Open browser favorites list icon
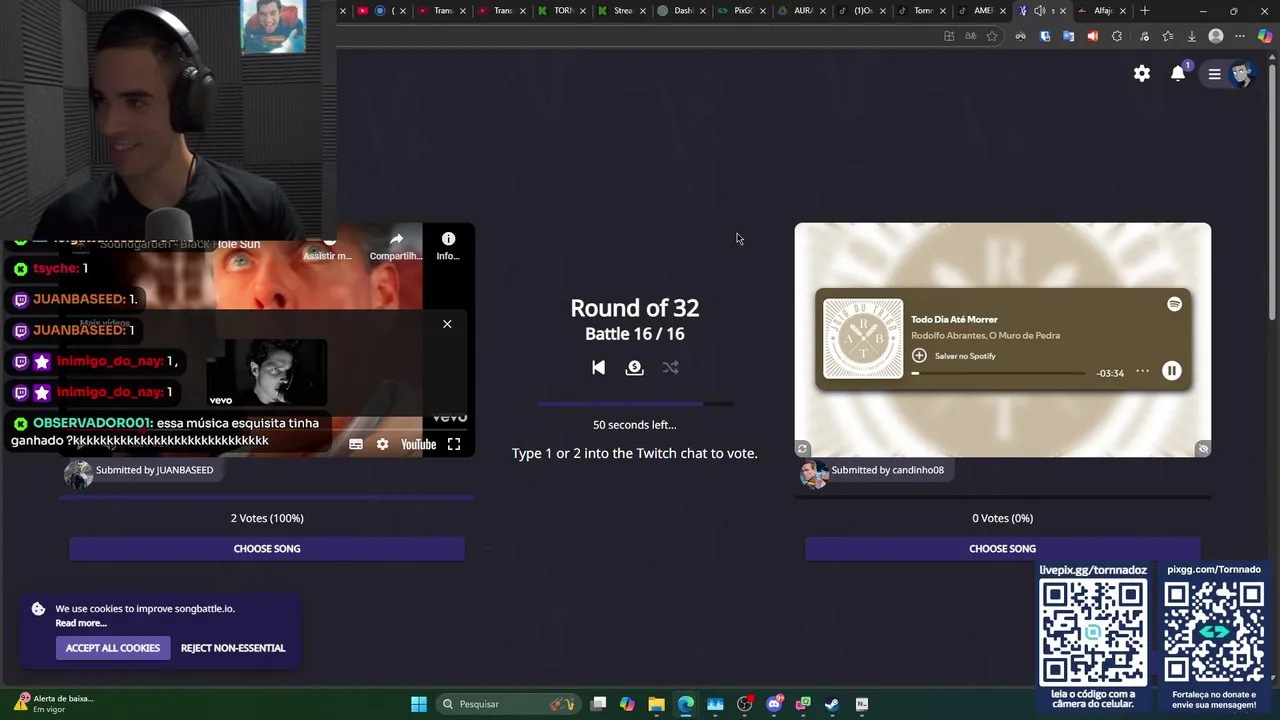Screen dimensions: 1280x720 pyautogui.click(x=1167, y=36)
